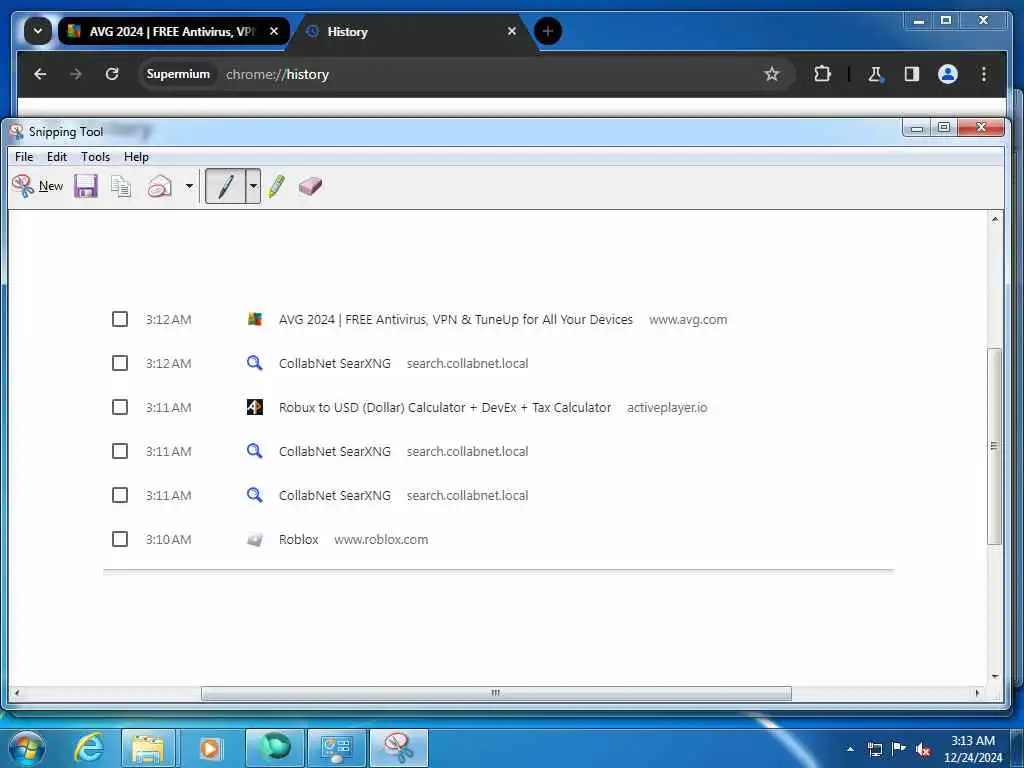
Task: Open AVG 2024 FREE Antivirus history link
Action: (456, 319)
